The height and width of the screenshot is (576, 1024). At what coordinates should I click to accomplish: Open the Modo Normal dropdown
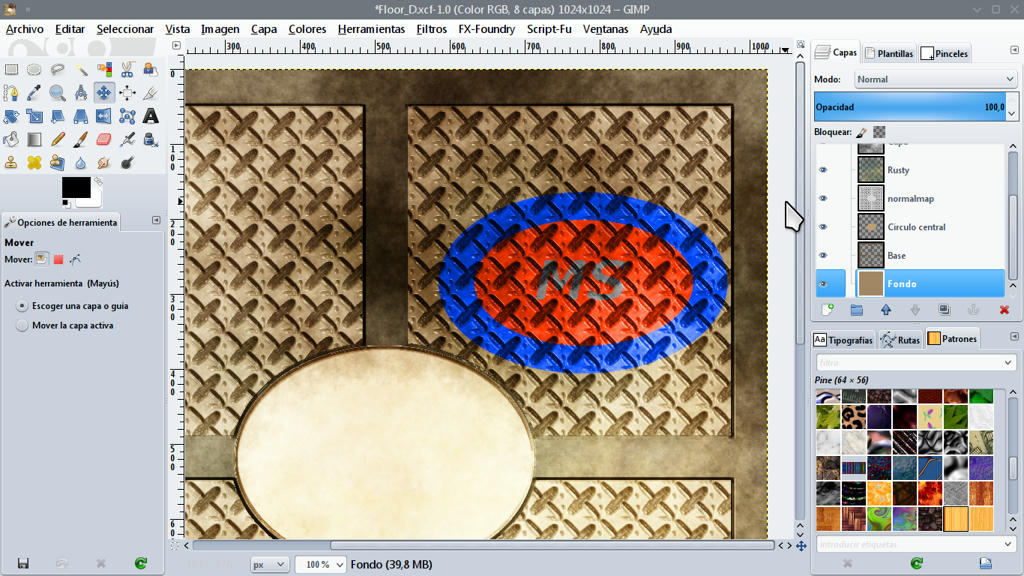click(x=935, y=79)
